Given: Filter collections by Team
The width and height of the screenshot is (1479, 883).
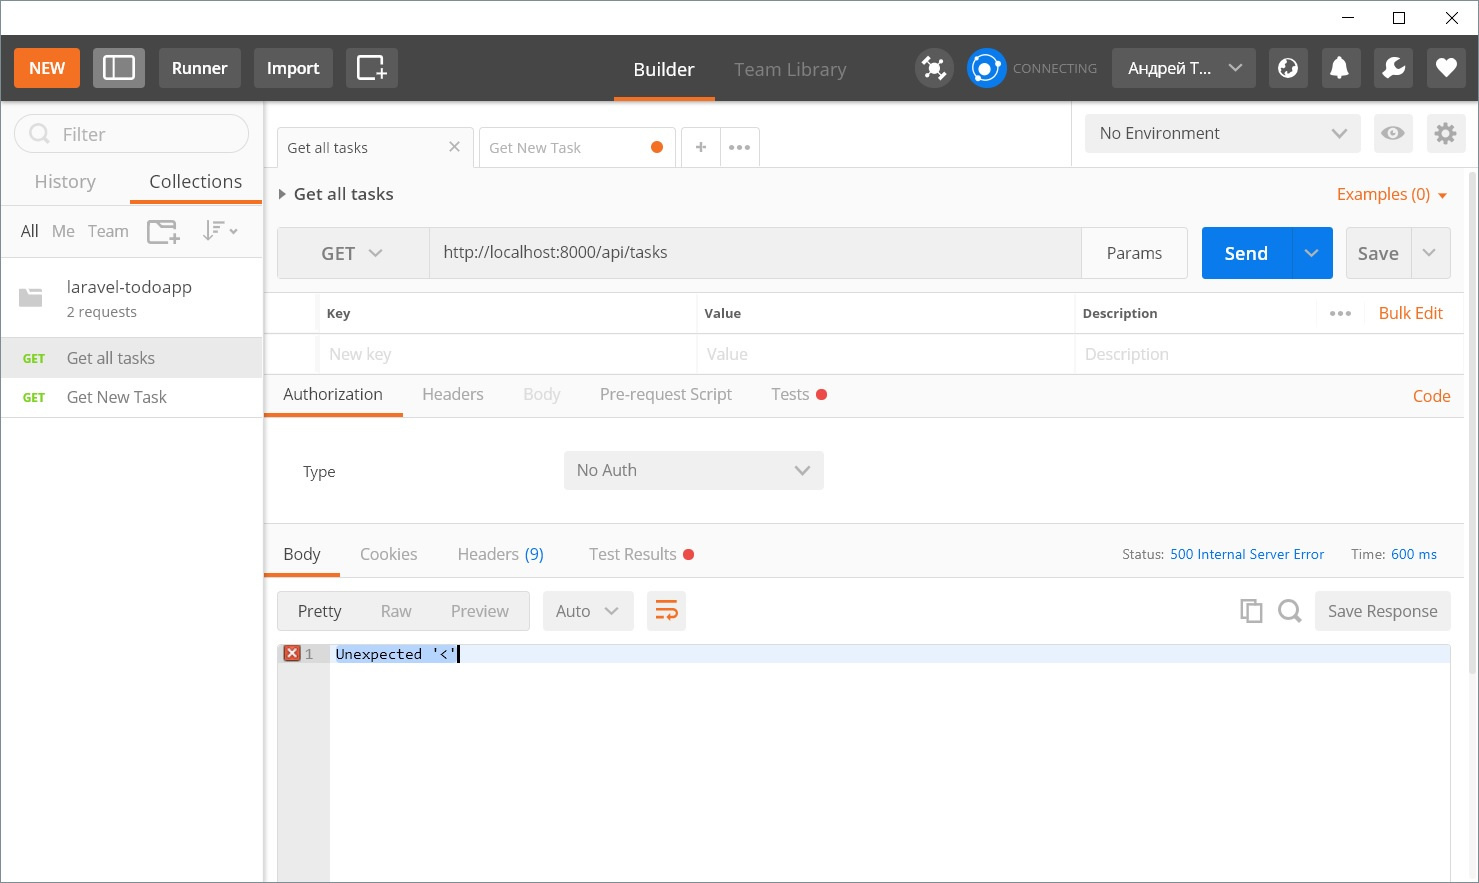Looking at the screenshot, I should coord(108,231).
